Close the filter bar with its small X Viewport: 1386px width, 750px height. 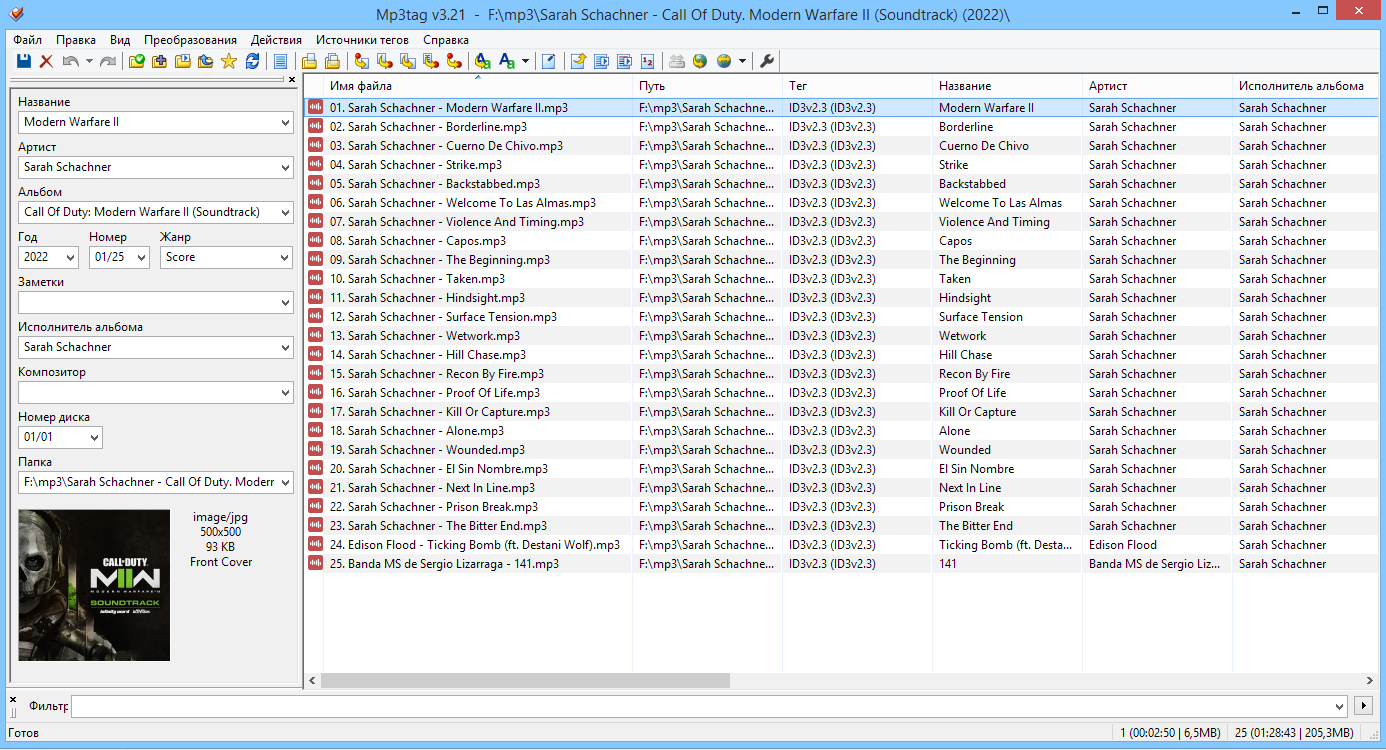pos(13,699)
